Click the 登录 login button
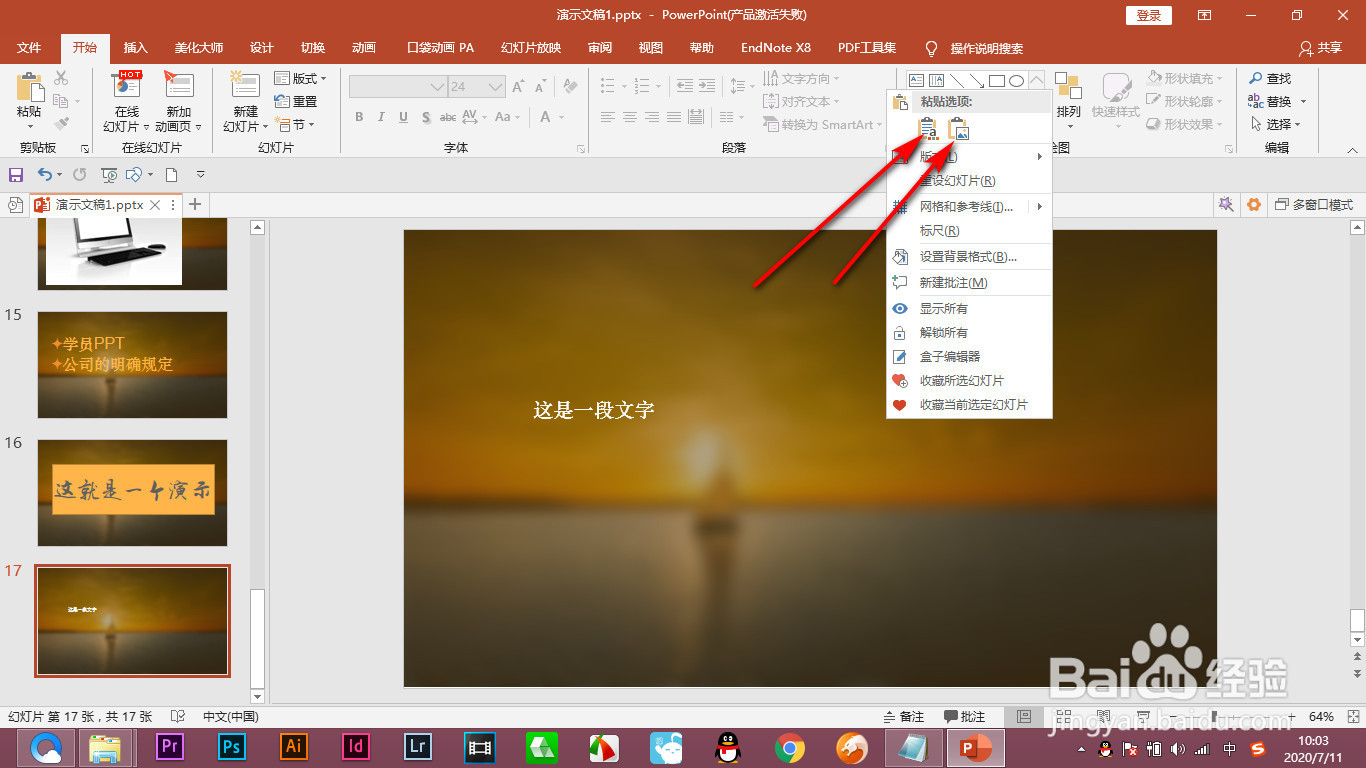 click(x=1149, y=15)
